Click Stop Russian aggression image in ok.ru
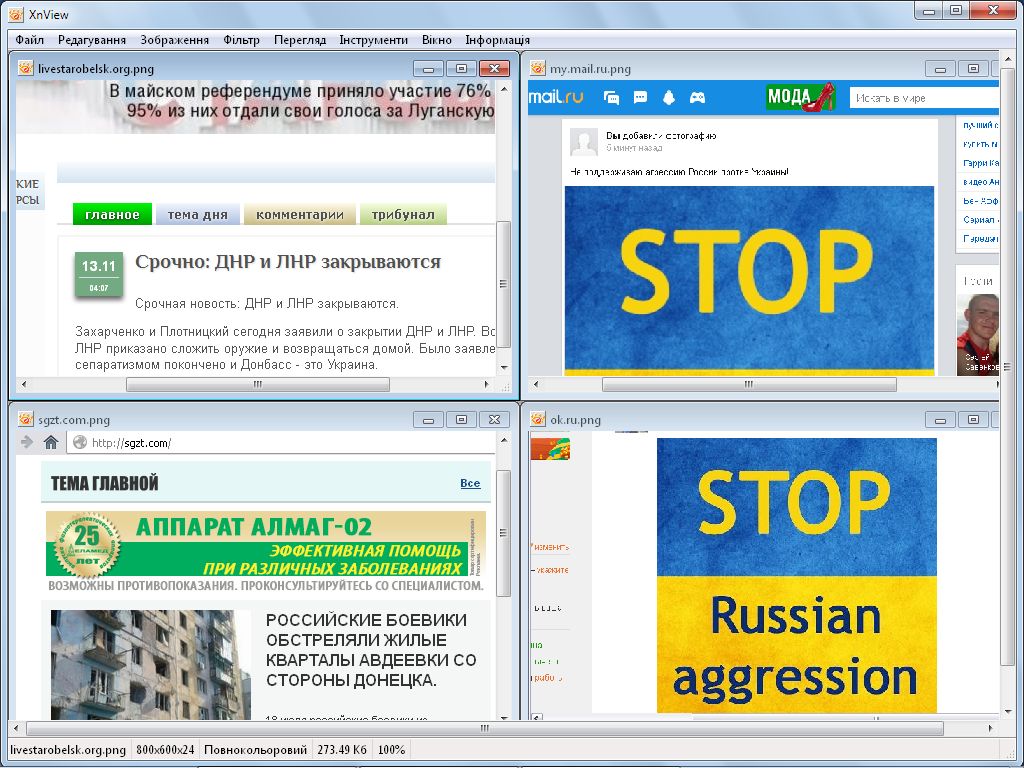This screenshot has height=768, width=1024. coord(797,575)
